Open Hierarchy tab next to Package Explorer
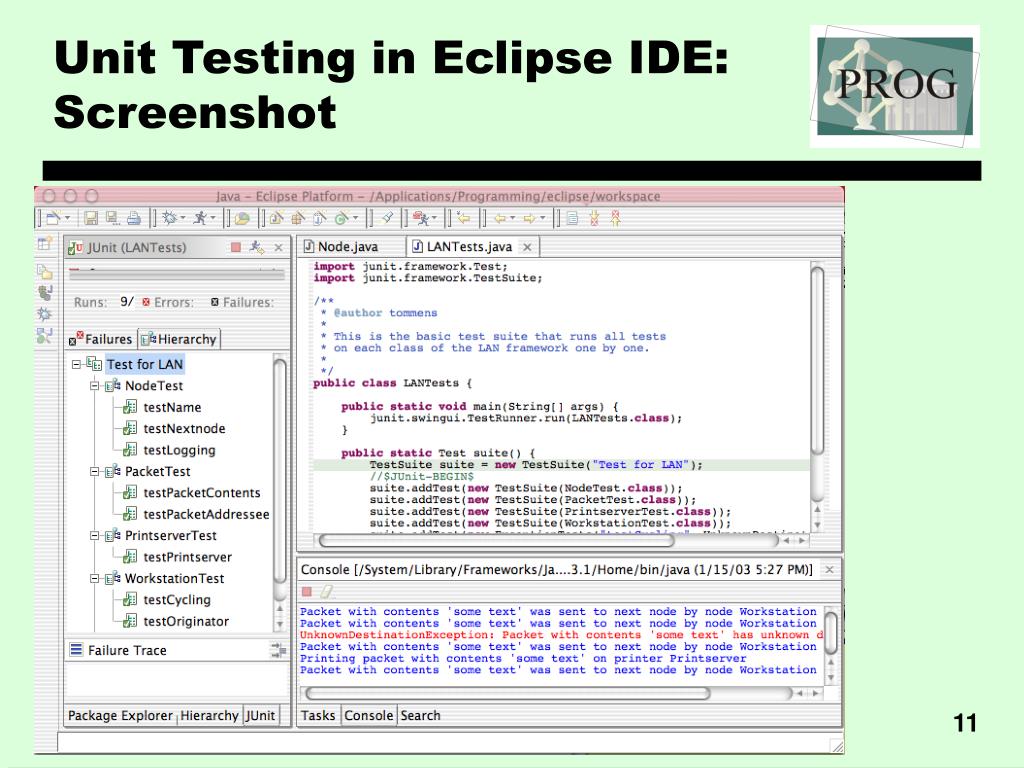The image size is (1024, 768). coord(209,715)
